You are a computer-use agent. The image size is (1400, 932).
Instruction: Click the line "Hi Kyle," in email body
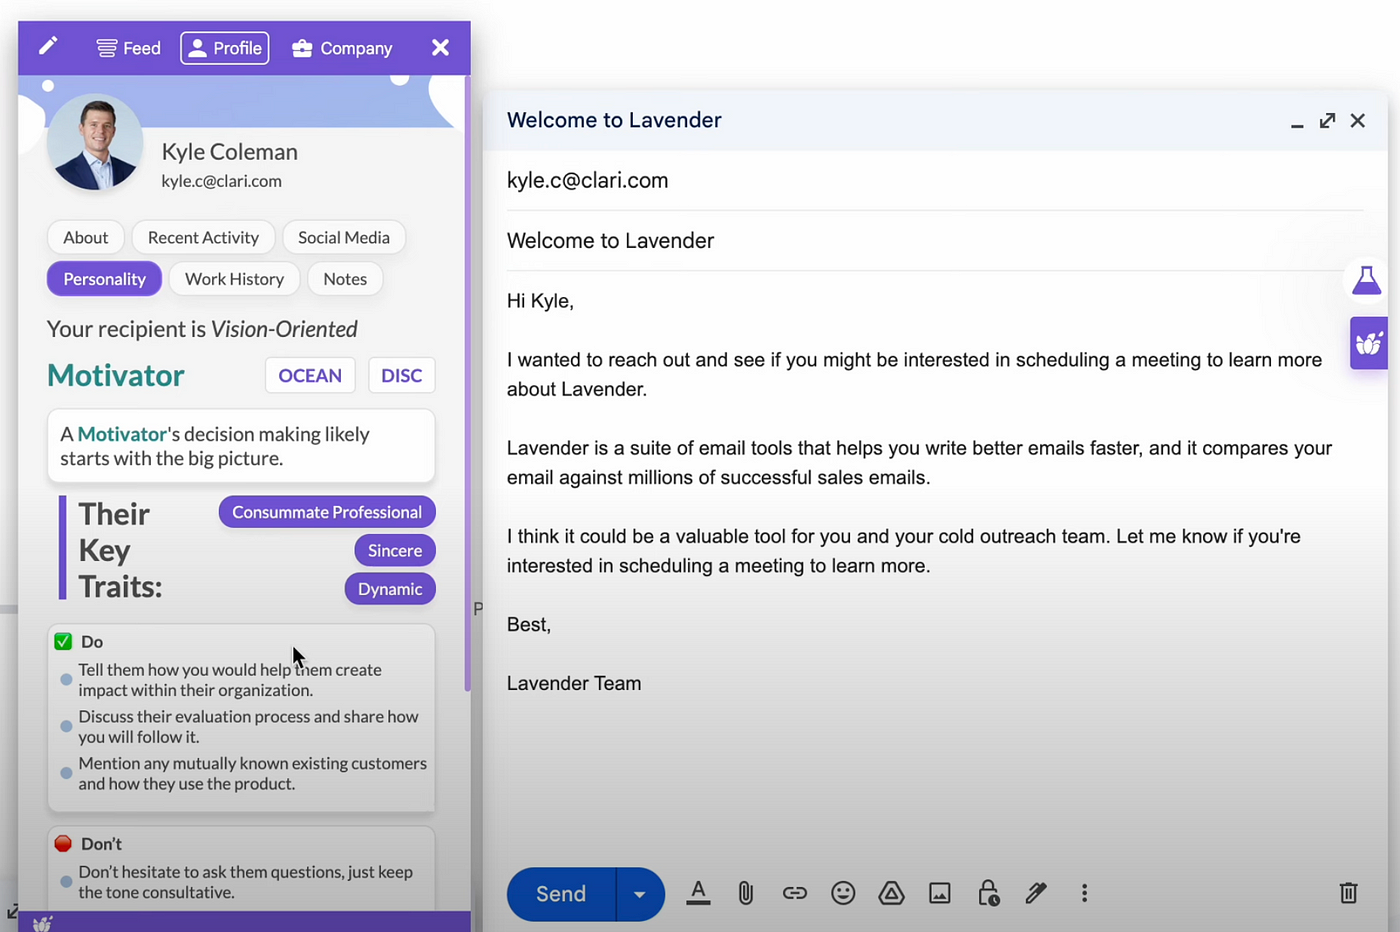[x=540, y=301]
